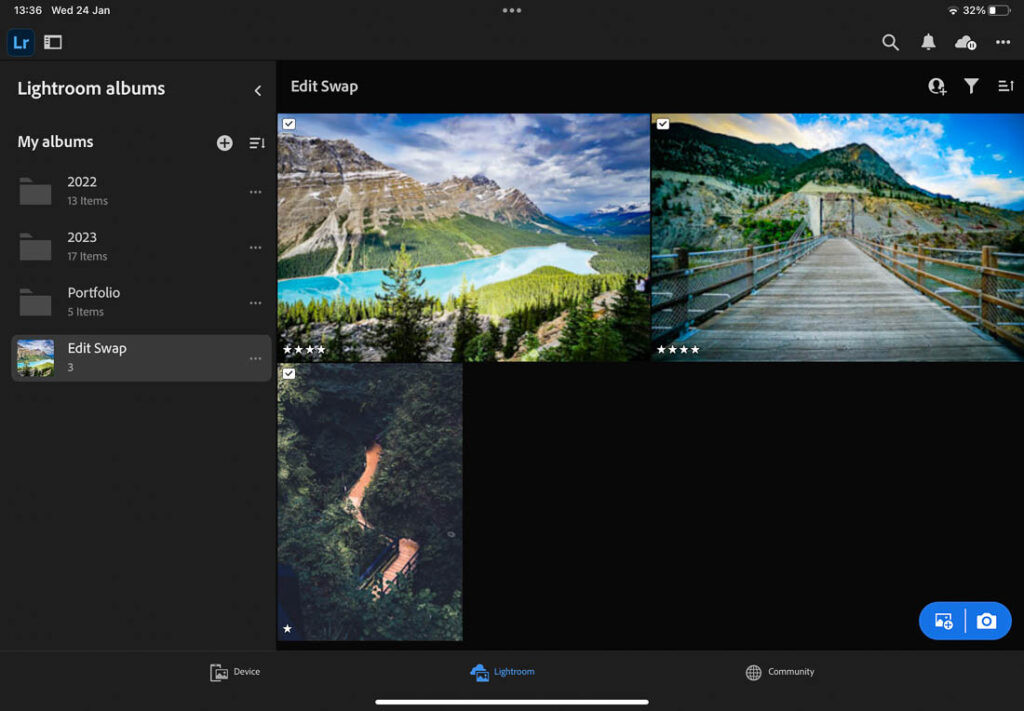The height and width of the screenshot is (711, 1024).
Task: Check cloud sync status icon
Action: pyautogui.click(x=965, y=43)
